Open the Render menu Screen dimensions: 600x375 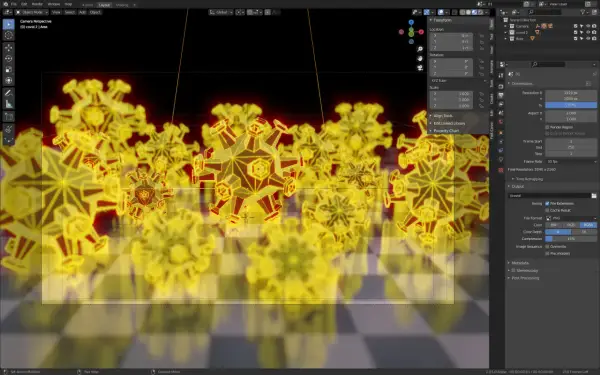point(37,4)
